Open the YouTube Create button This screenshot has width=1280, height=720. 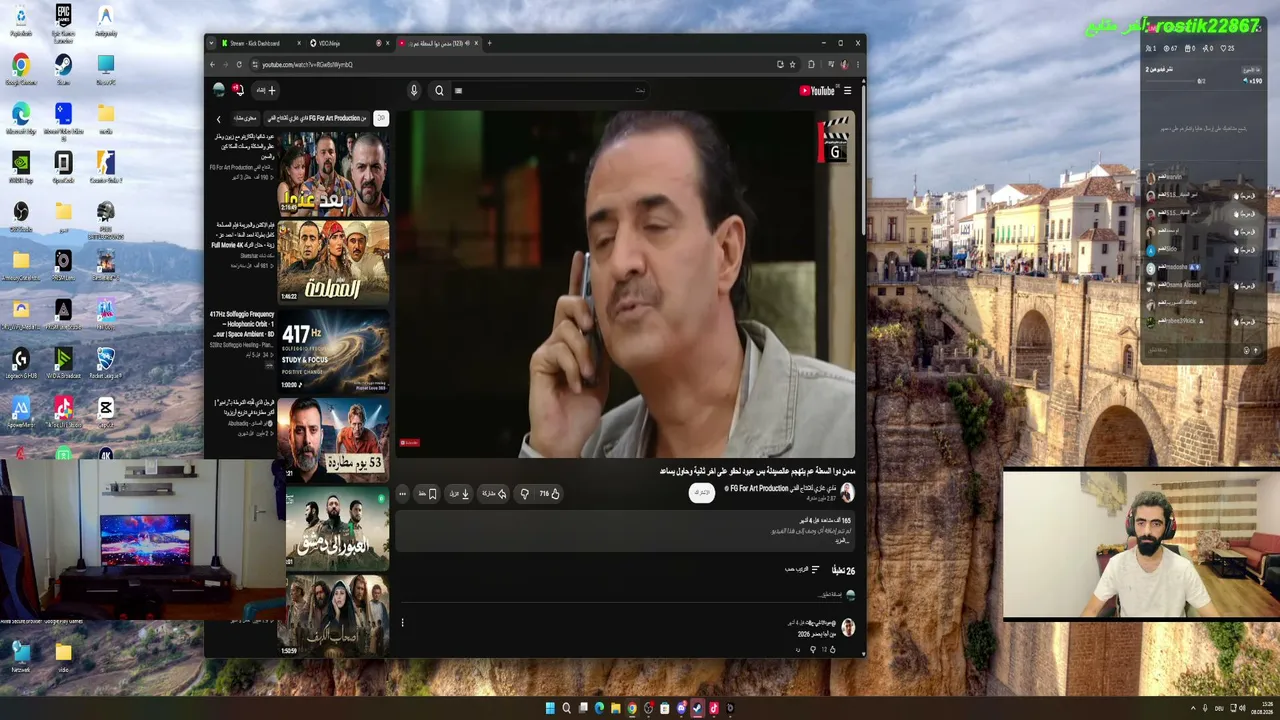(265, 90)
